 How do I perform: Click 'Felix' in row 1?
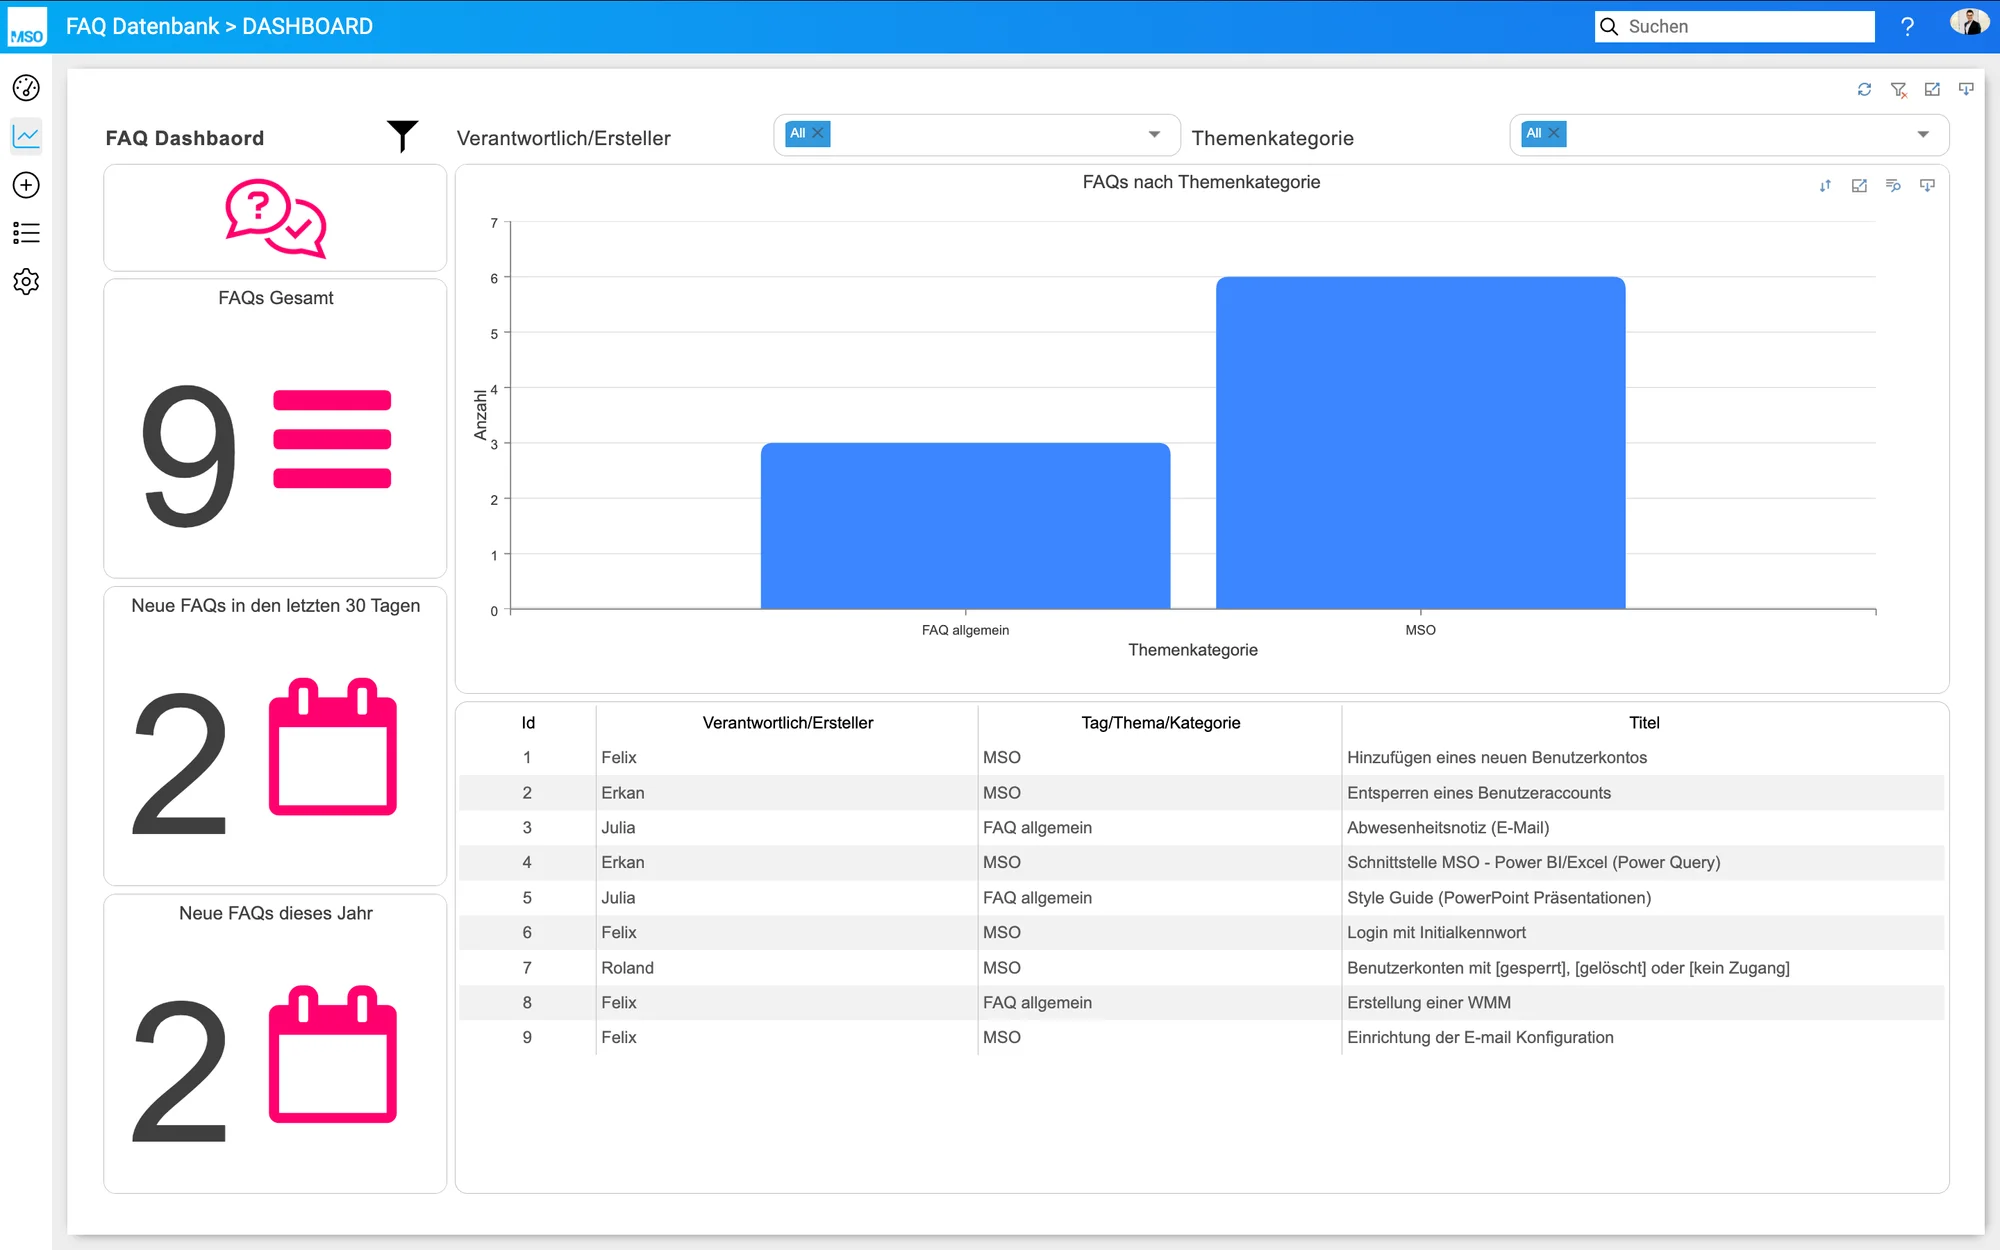pos(618,758)
